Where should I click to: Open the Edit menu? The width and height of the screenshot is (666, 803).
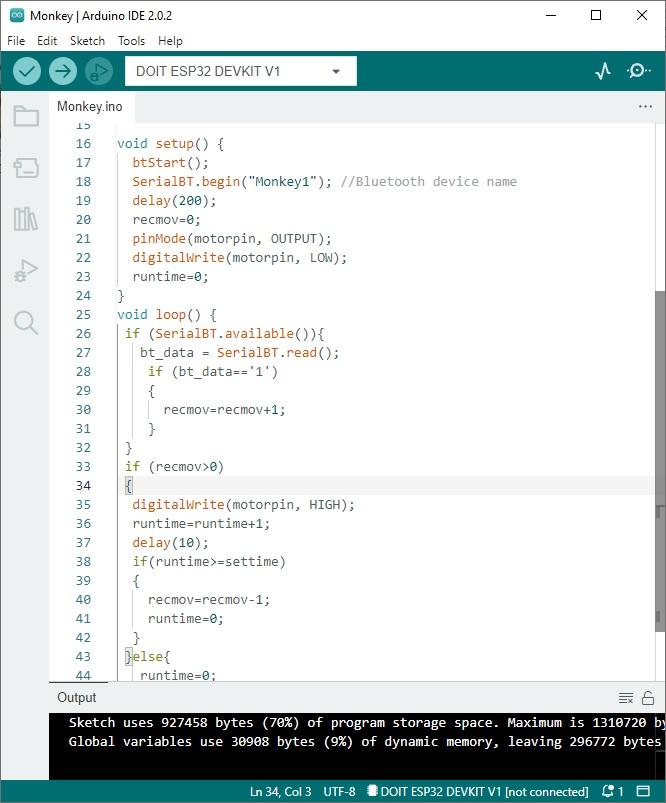tap(47, 41)
